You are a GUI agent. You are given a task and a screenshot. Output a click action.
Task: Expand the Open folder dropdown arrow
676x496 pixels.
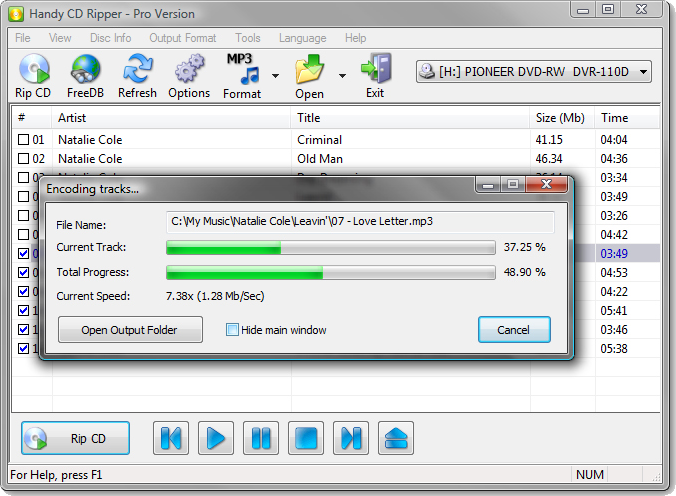(x=342, y=75)
